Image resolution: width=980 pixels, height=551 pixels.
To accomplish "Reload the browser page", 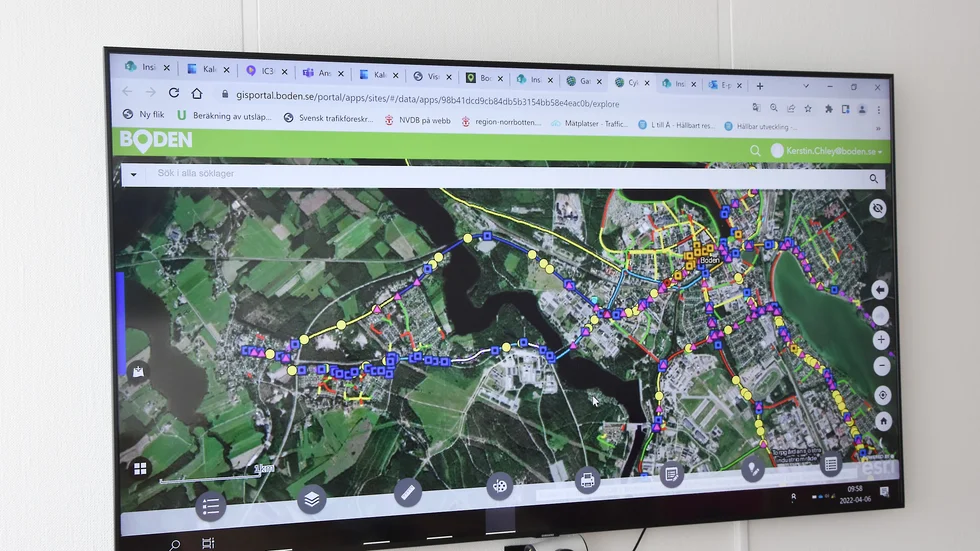I will click(174, 92).
